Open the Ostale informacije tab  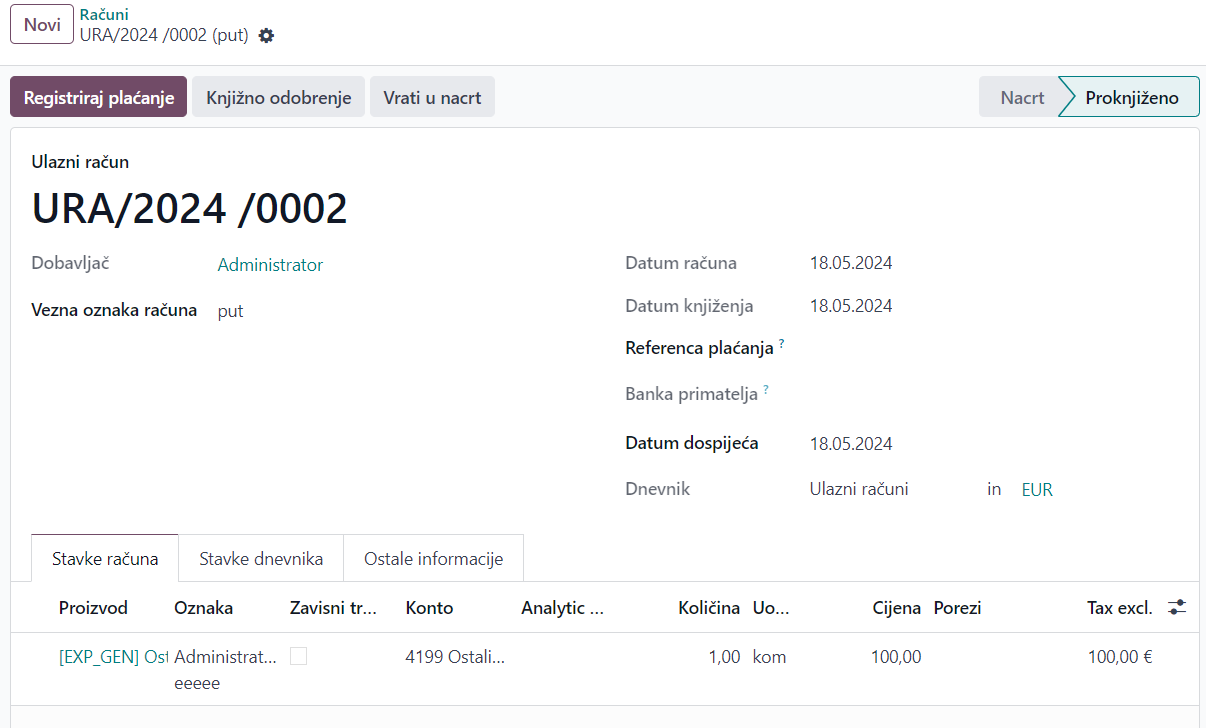pos(433,559)
